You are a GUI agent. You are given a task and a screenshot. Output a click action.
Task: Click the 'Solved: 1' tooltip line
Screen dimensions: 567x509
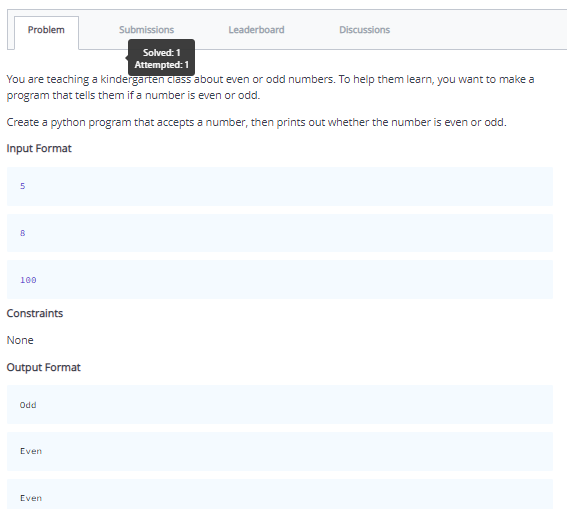point(162,52)
